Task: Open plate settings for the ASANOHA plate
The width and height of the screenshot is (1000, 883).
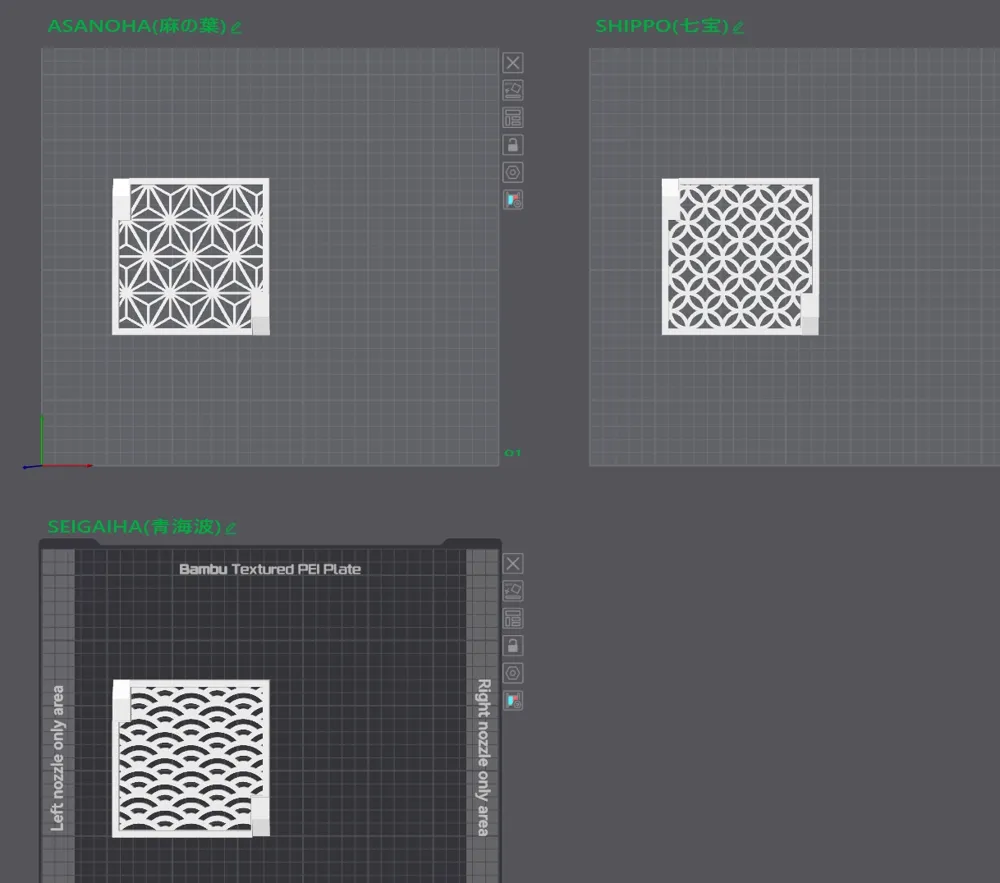Action: point(513,172)
